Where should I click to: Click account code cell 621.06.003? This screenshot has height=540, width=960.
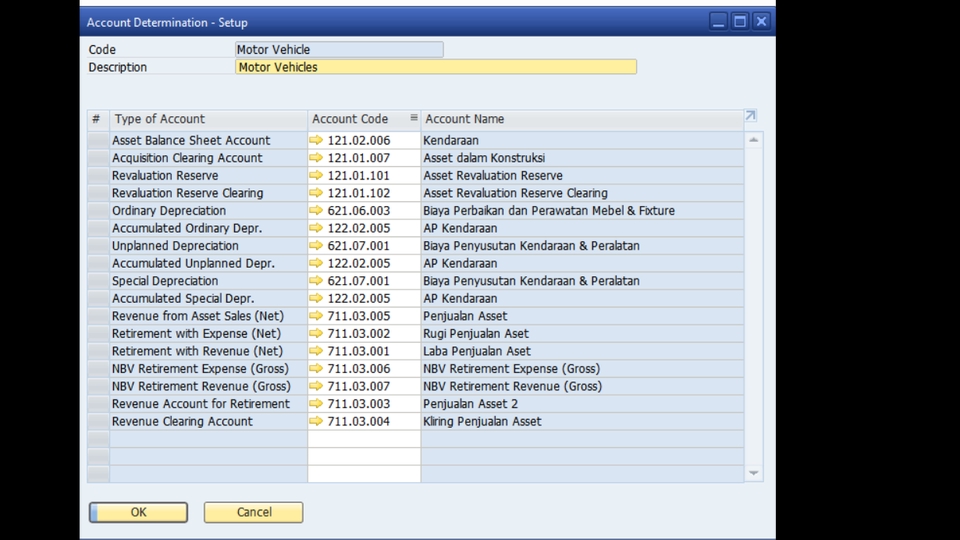[364, 211]
